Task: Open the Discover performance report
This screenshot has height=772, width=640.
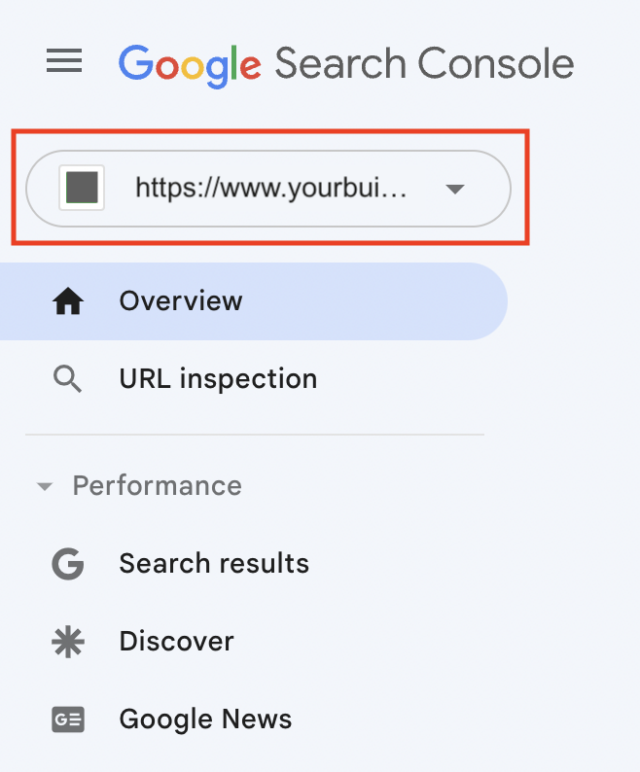Action: [176, 642]
